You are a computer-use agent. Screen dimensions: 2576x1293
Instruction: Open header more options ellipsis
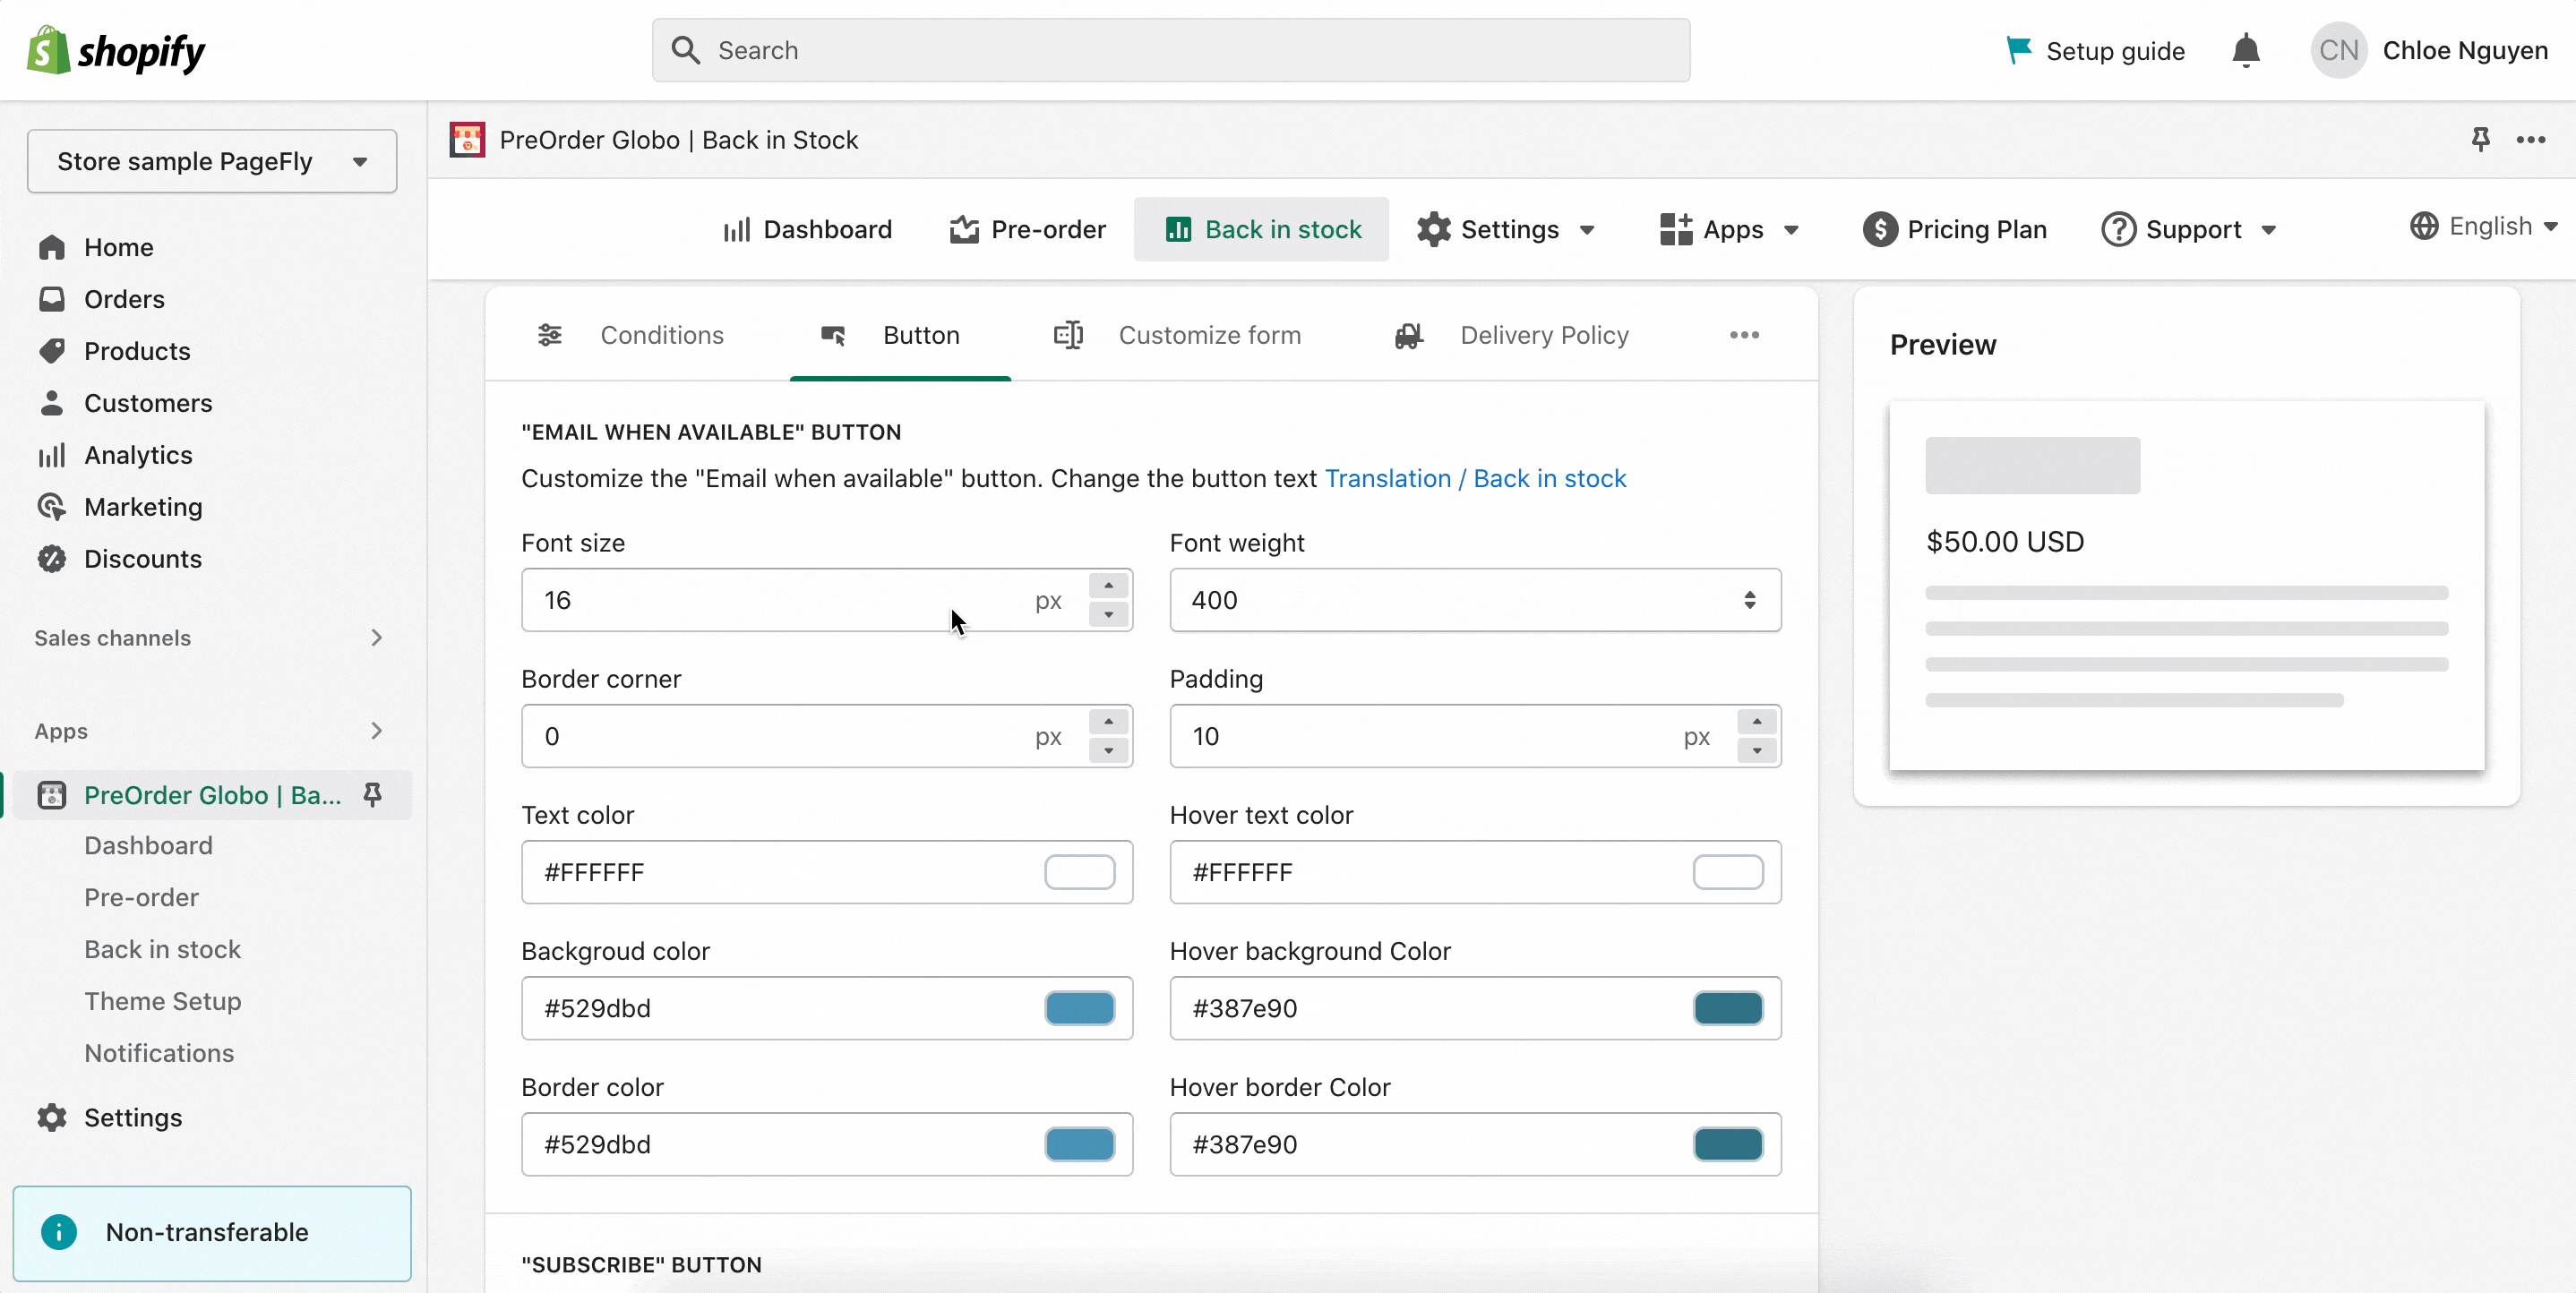tap(2531, 139)
